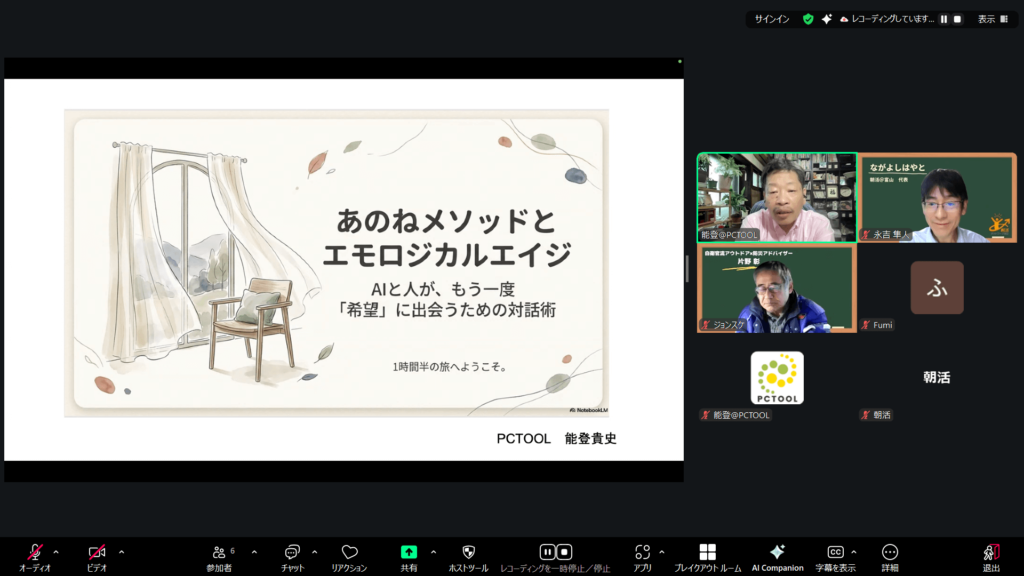Open リアクション heart reactions
The image size is (1024, 576).
(x=349, y=552)
